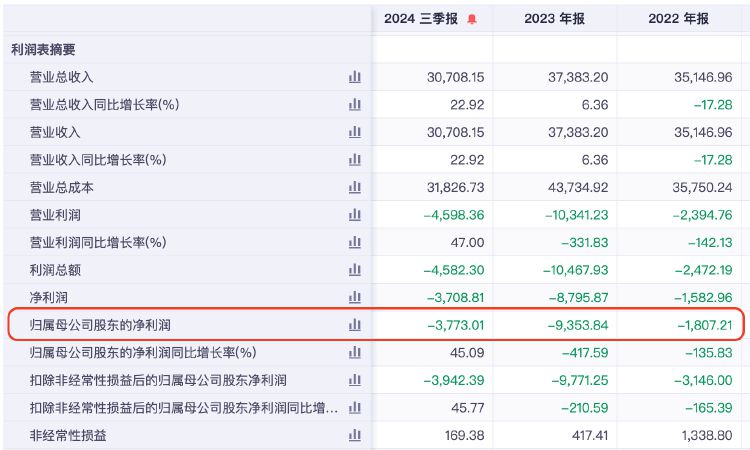
Task: Open chart icon for 净利润 row
Action: coord(354,297)
